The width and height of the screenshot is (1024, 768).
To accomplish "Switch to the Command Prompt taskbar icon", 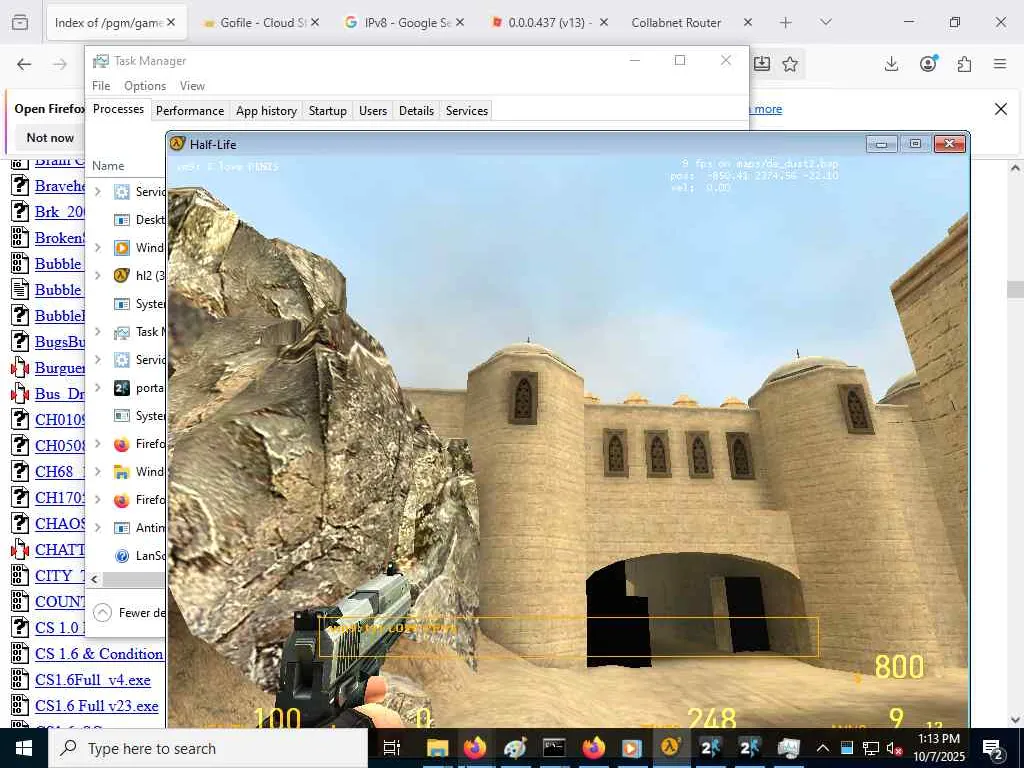I will coord(554,748).
